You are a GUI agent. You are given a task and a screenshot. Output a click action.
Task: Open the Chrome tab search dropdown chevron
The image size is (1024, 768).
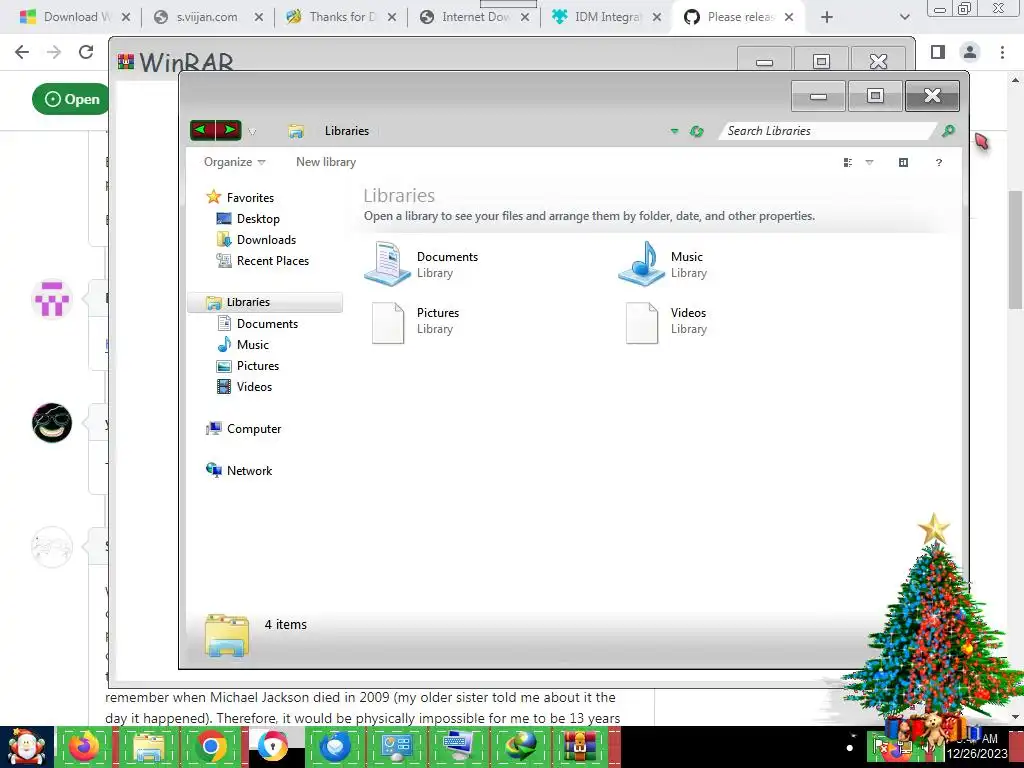pyautogui.click(x=904, y=17)
